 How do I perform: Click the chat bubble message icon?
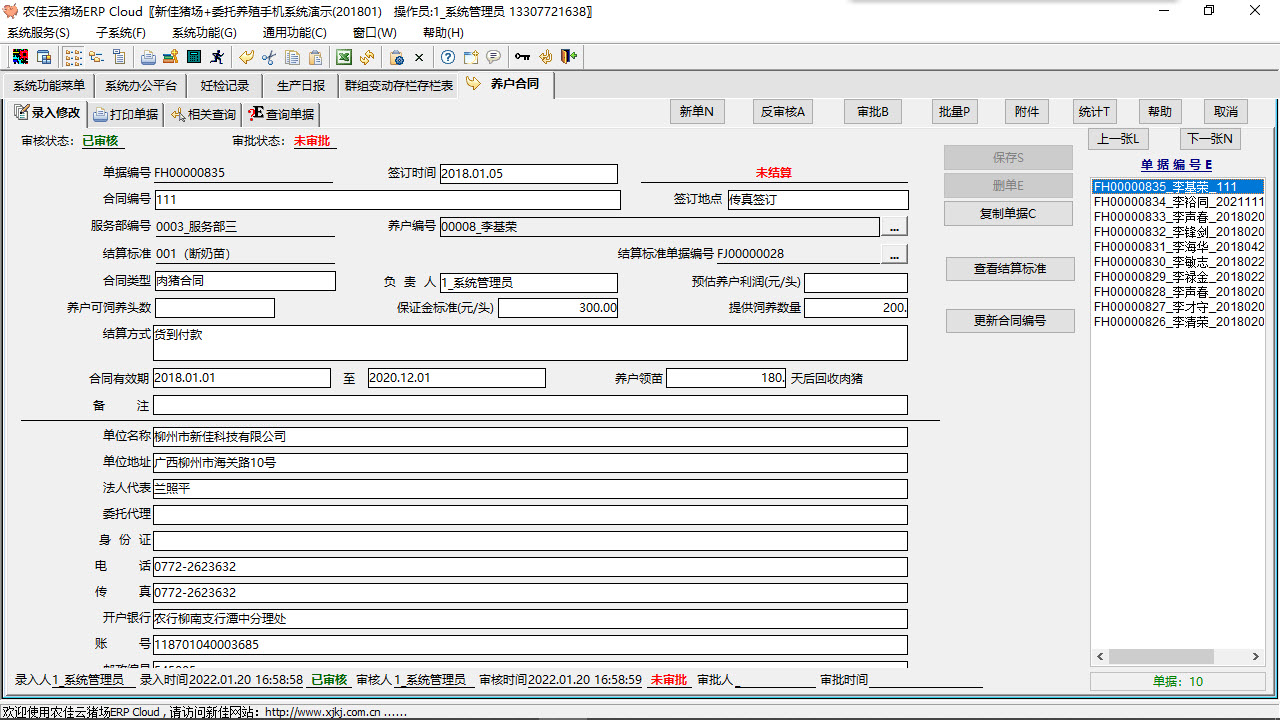point(493,57)
